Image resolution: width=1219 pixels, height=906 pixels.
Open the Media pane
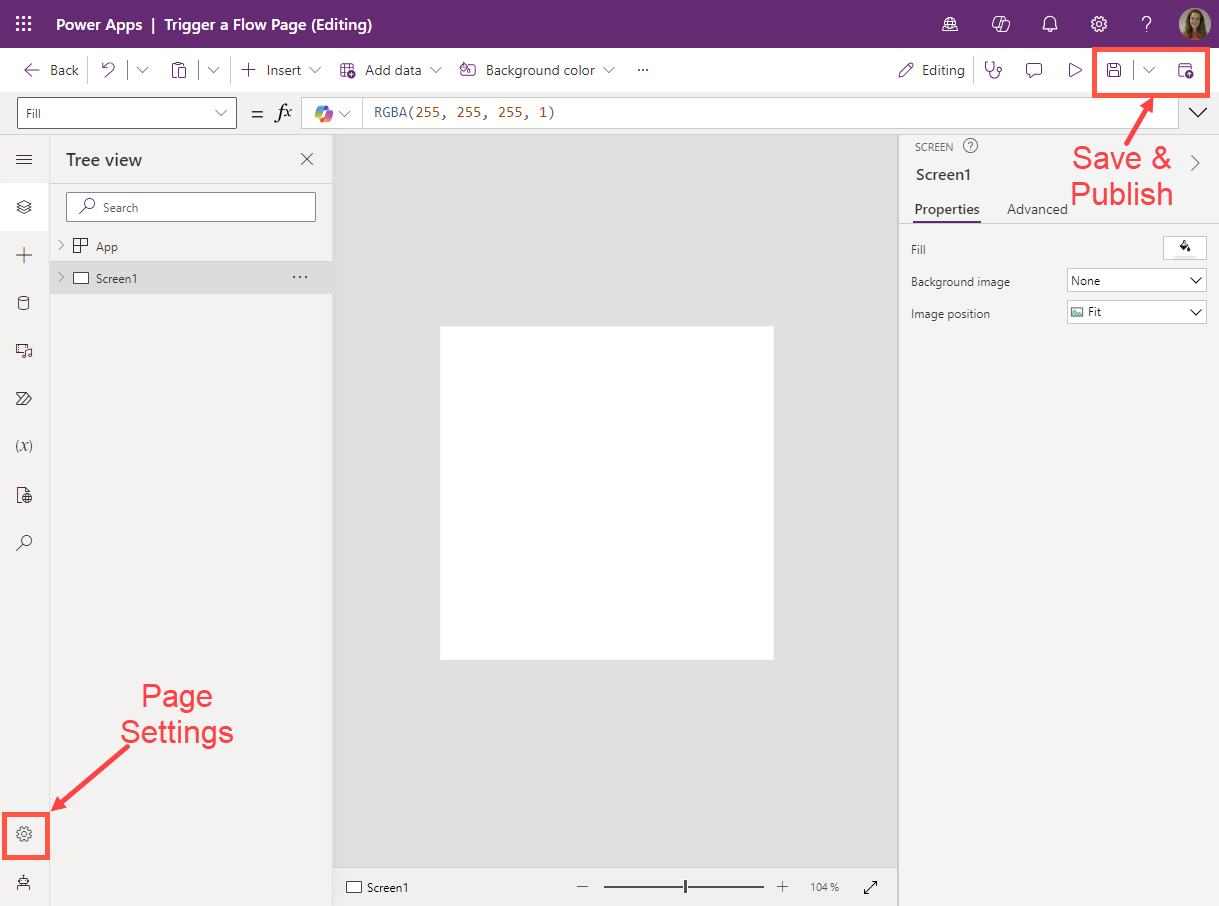24,351
